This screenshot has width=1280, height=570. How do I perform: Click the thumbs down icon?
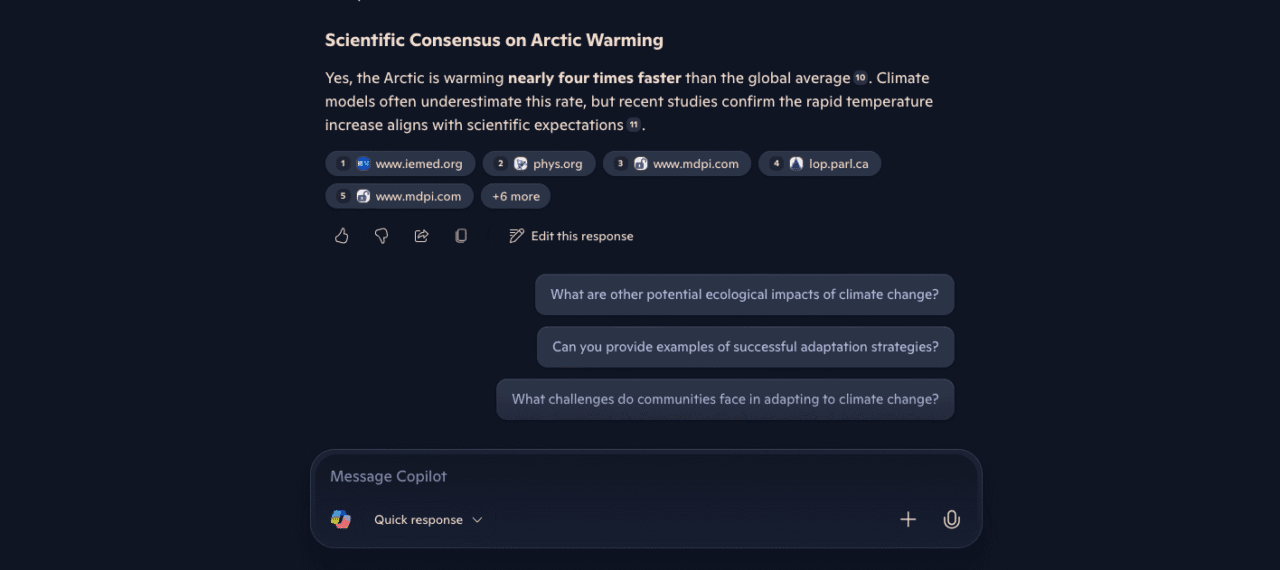tap(381, 236)
